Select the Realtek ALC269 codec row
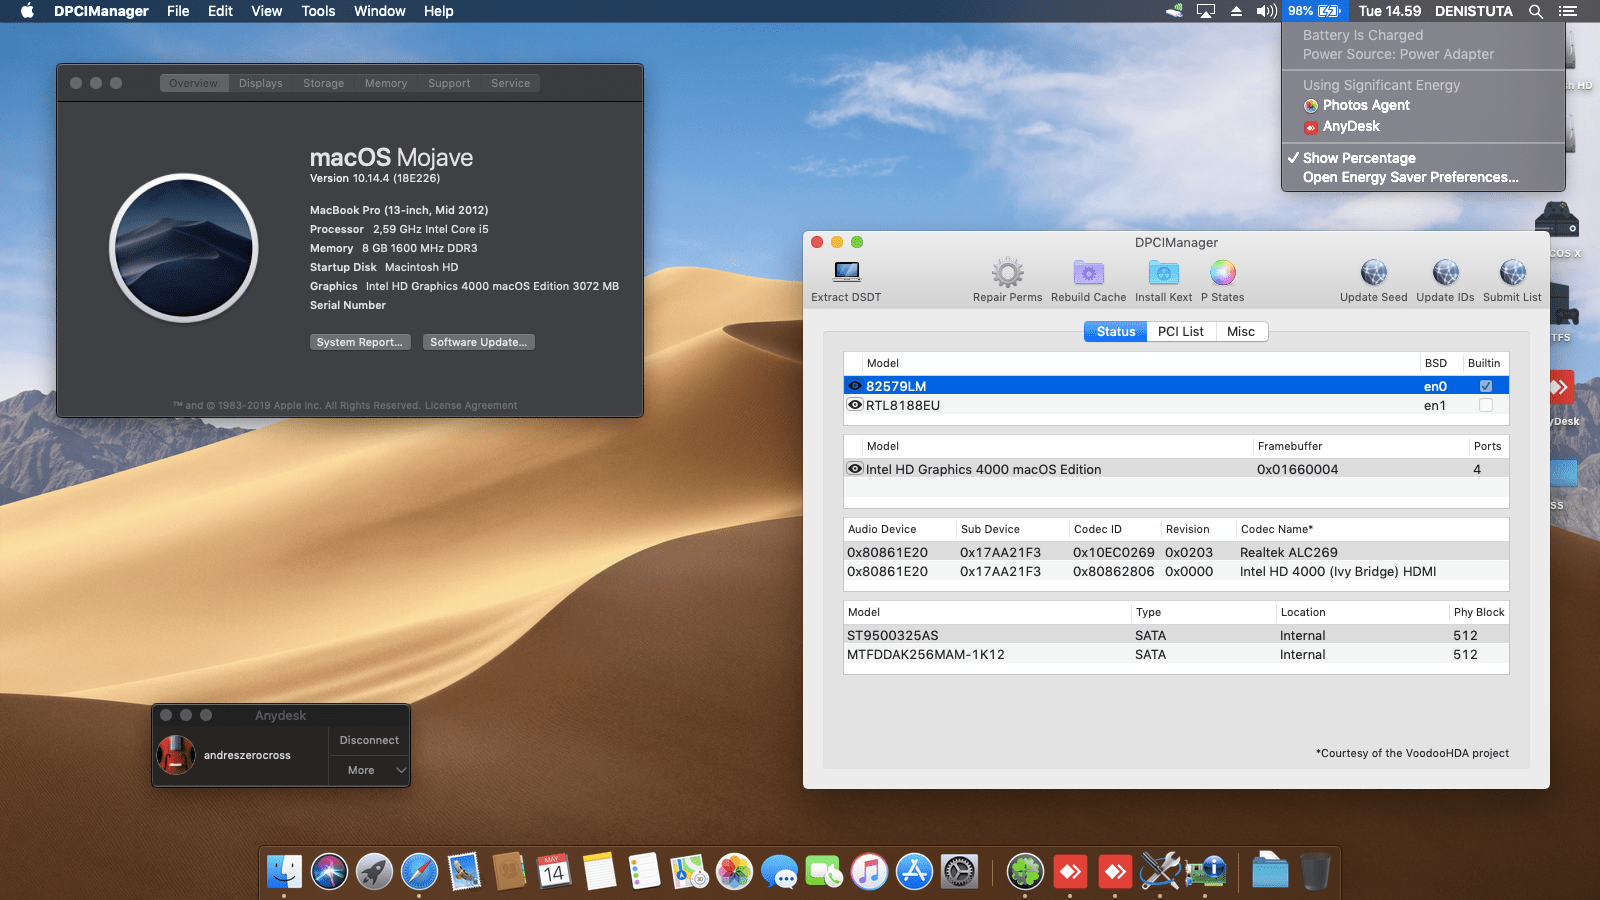 tap(1176, 552)
